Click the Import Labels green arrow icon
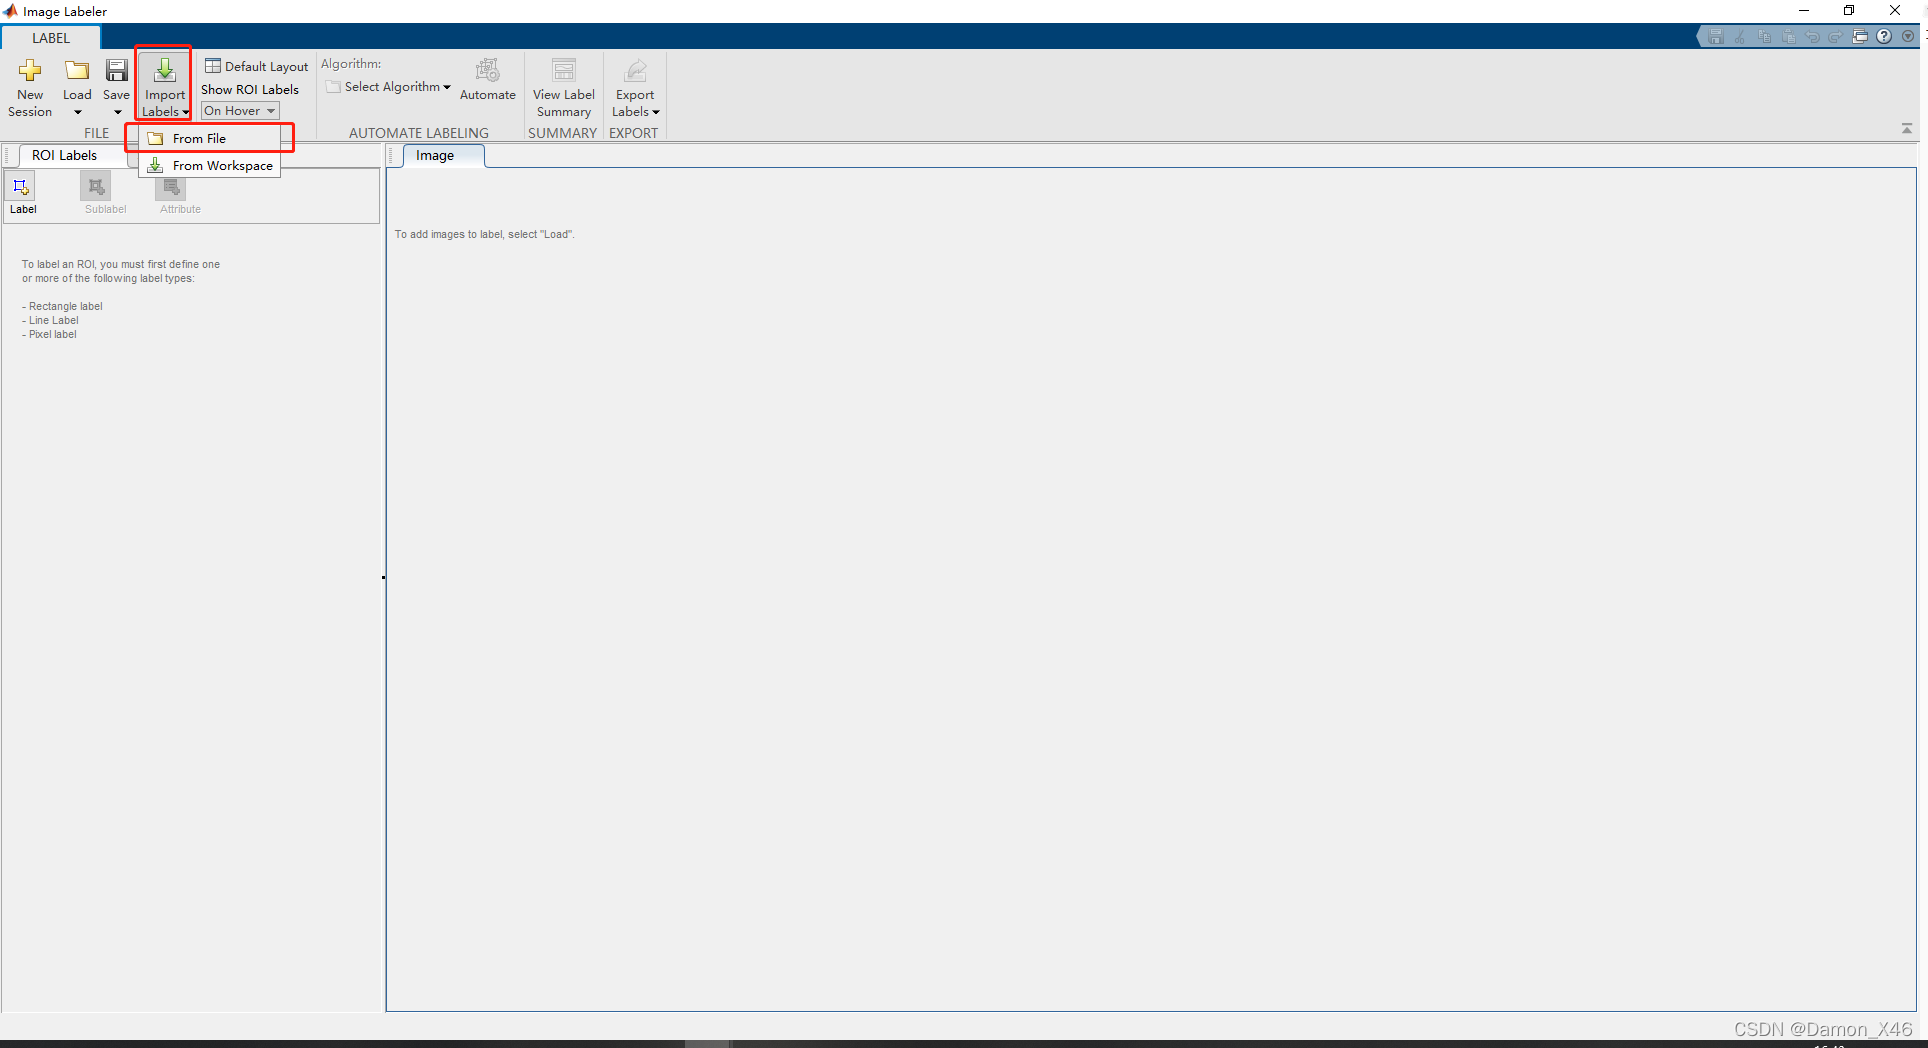This screenshot has width=1928, height=1048. tap(165, 70)
